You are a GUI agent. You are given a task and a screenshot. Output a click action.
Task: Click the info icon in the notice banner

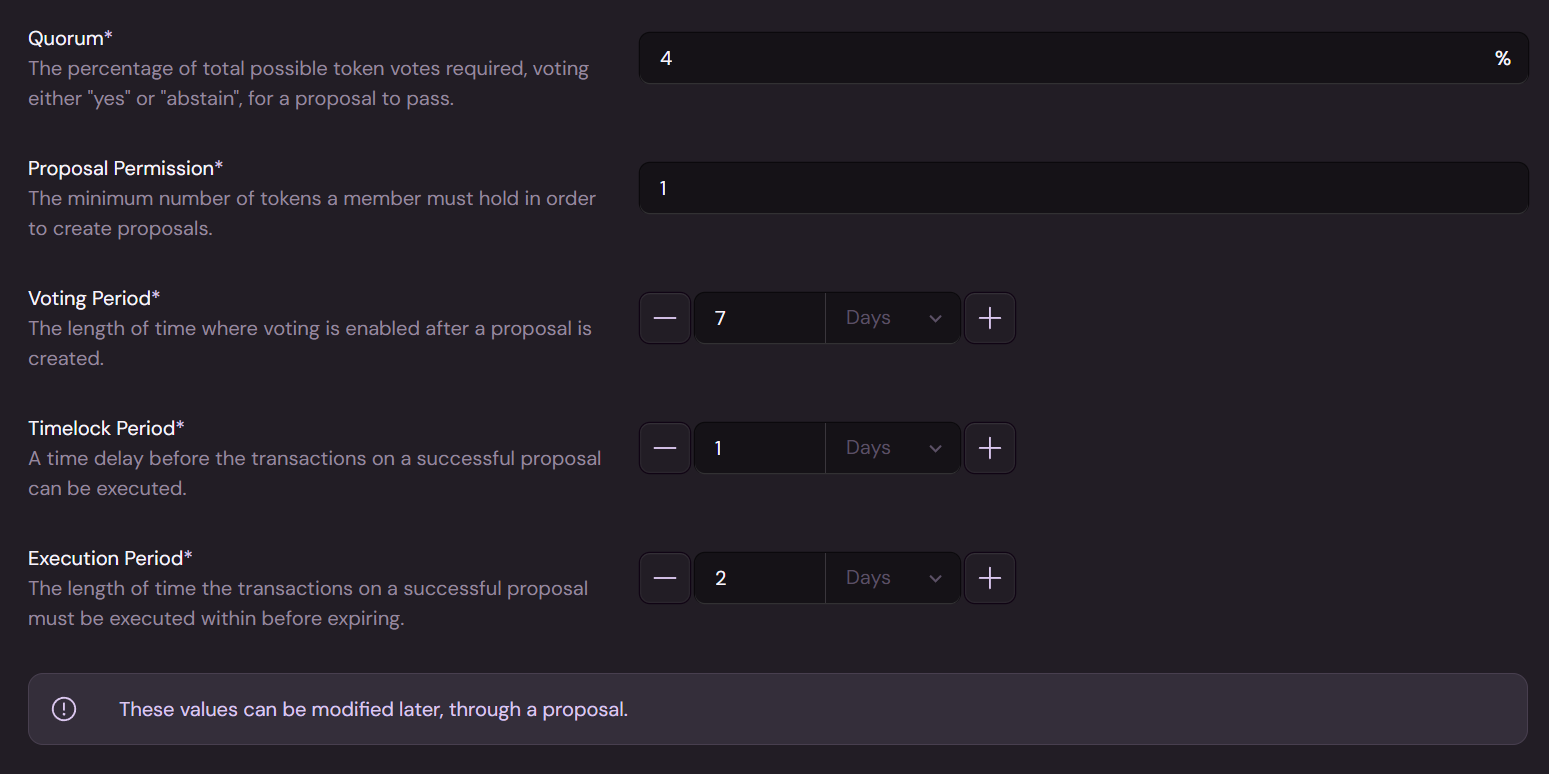64,709
